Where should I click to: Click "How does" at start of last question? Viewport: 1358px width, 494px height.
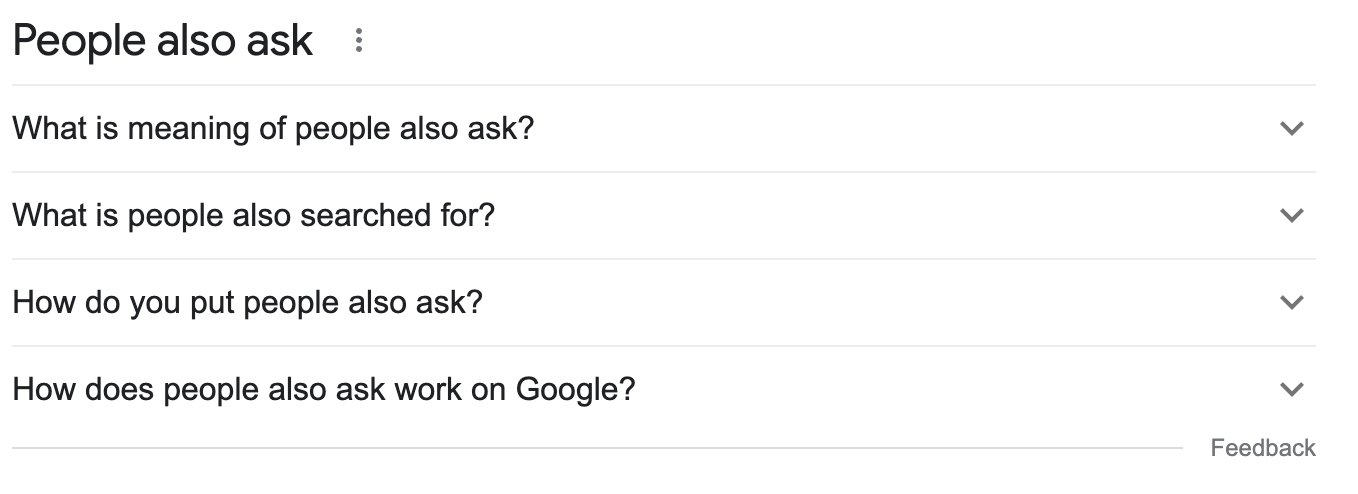click(82, 389)
